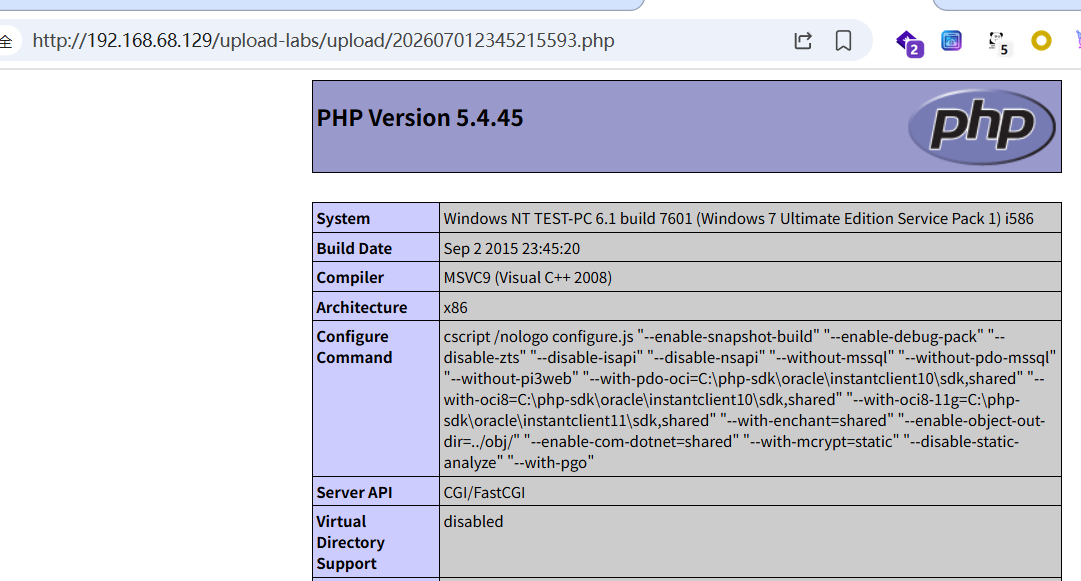Screen dimensions: 1081x581
Task: Select the PHP Version 5.4.45 heading
Action: 420,118
